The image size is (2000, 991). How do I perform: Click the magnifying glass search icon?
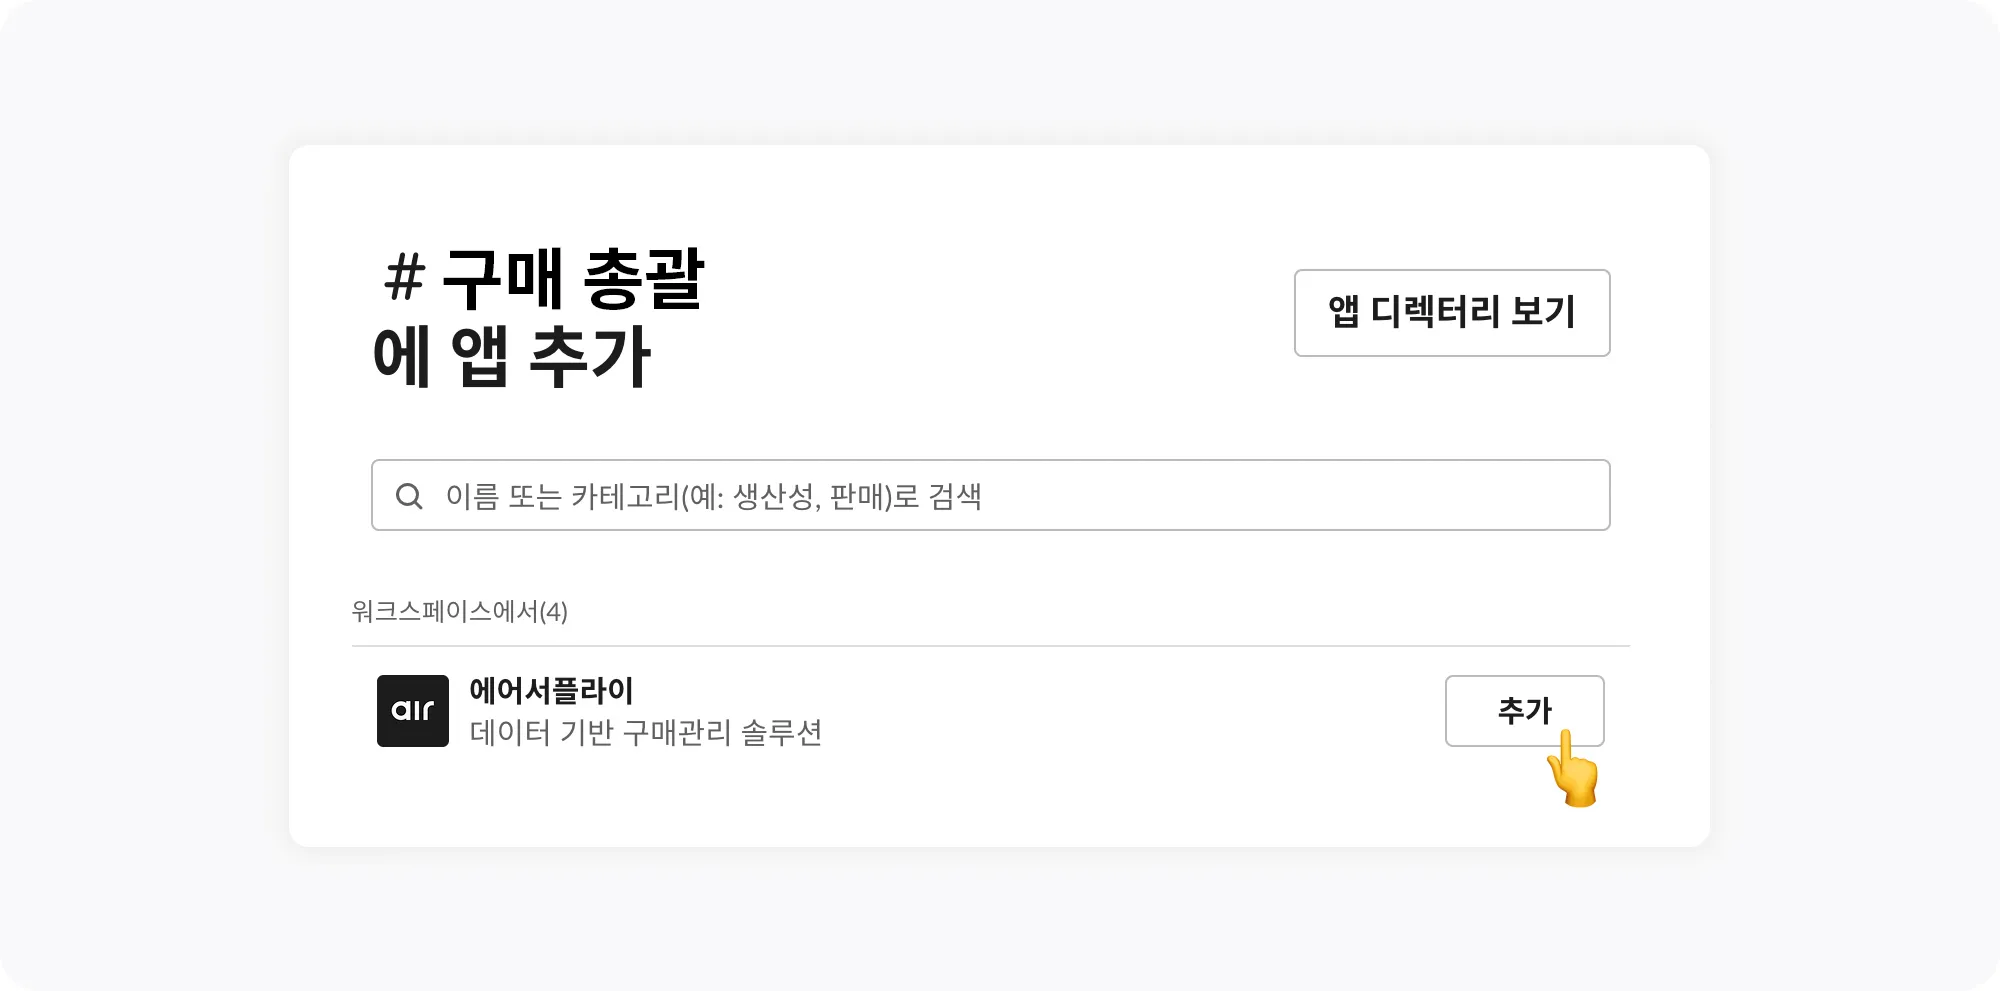[x=409, y=496]
